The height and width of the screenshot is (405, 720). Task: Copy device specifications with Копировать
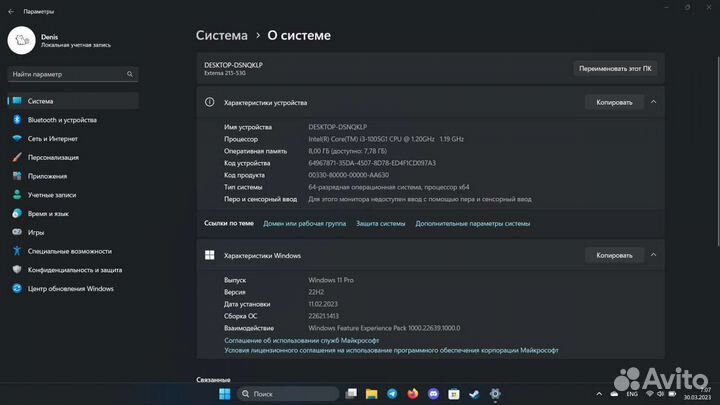click(x=614, y=102)
